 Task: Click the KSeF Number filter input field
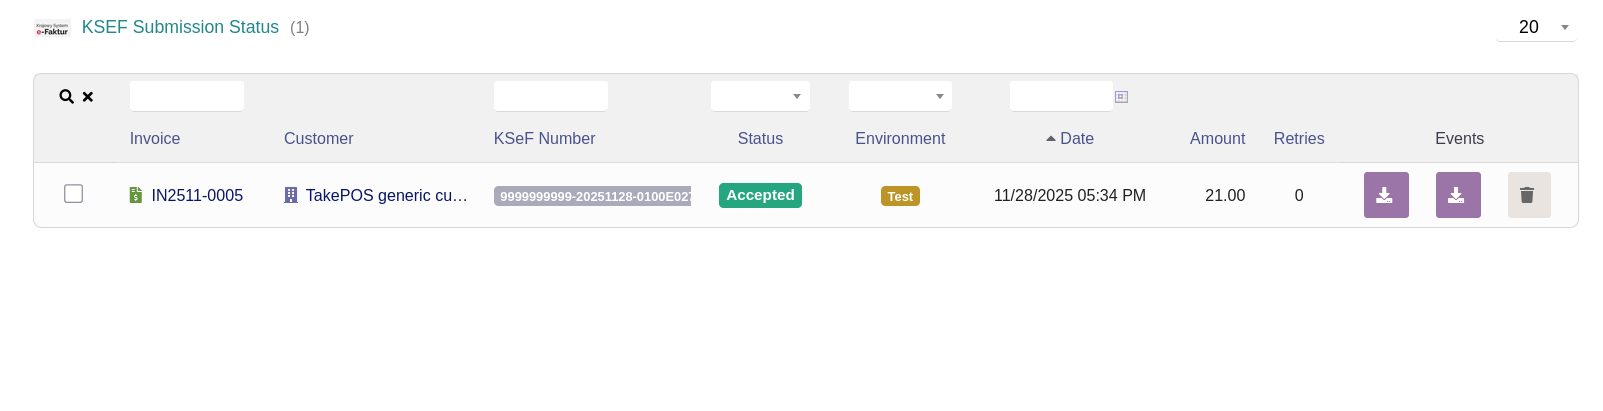tap(550, 96)
